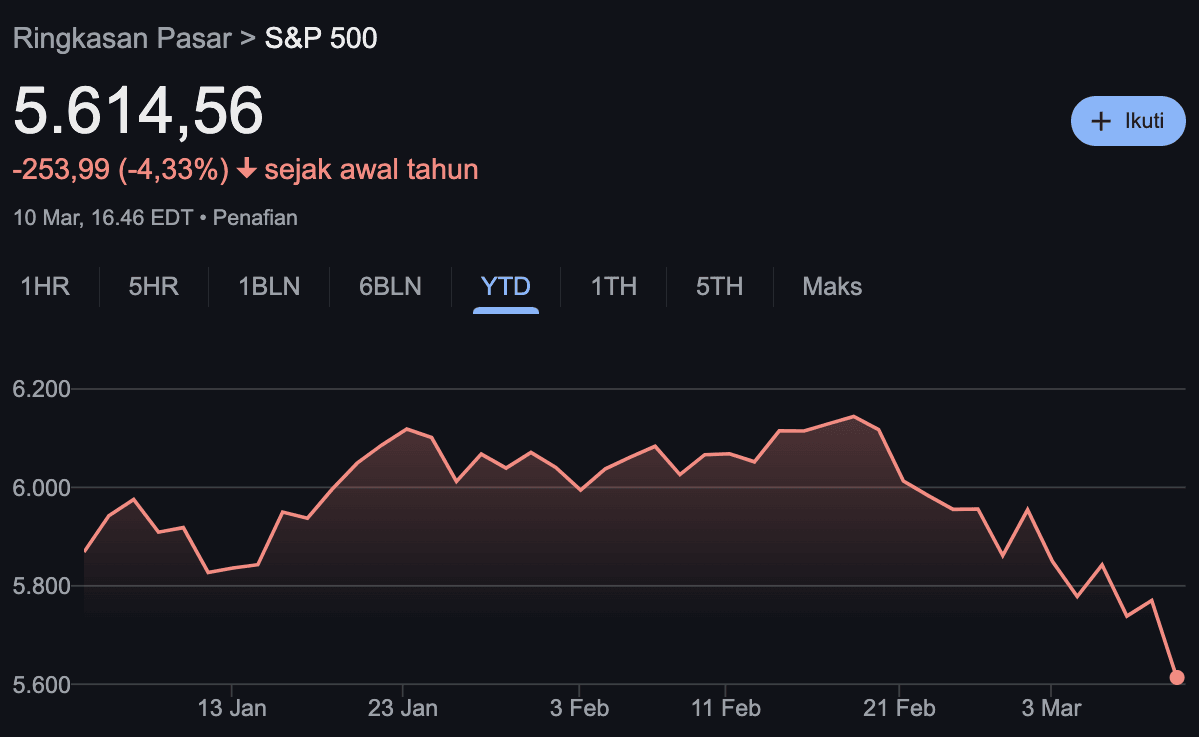
Task: Show the Maks all-time chart
Action: coord(831,287)
